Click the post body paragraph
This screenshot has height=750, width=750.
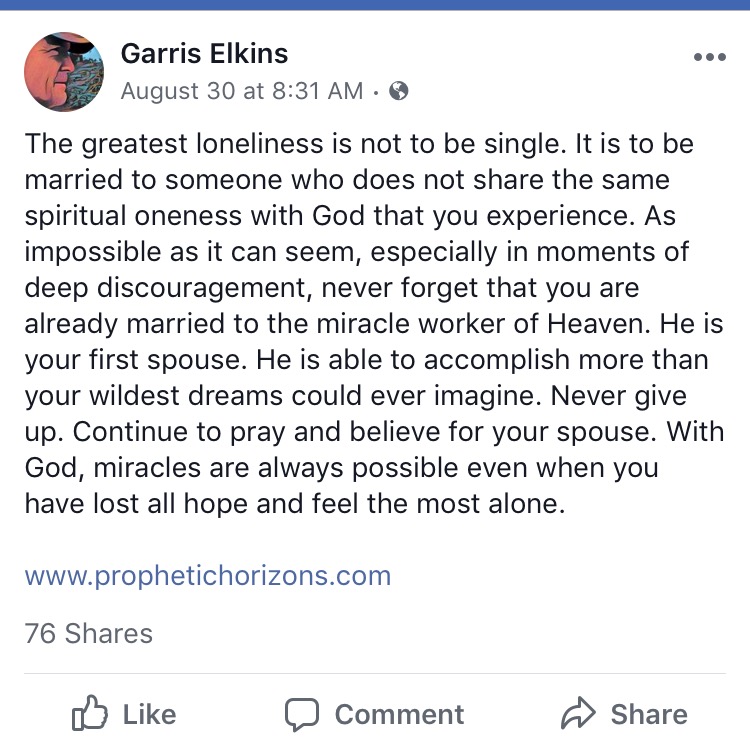[x=374, y=323]
